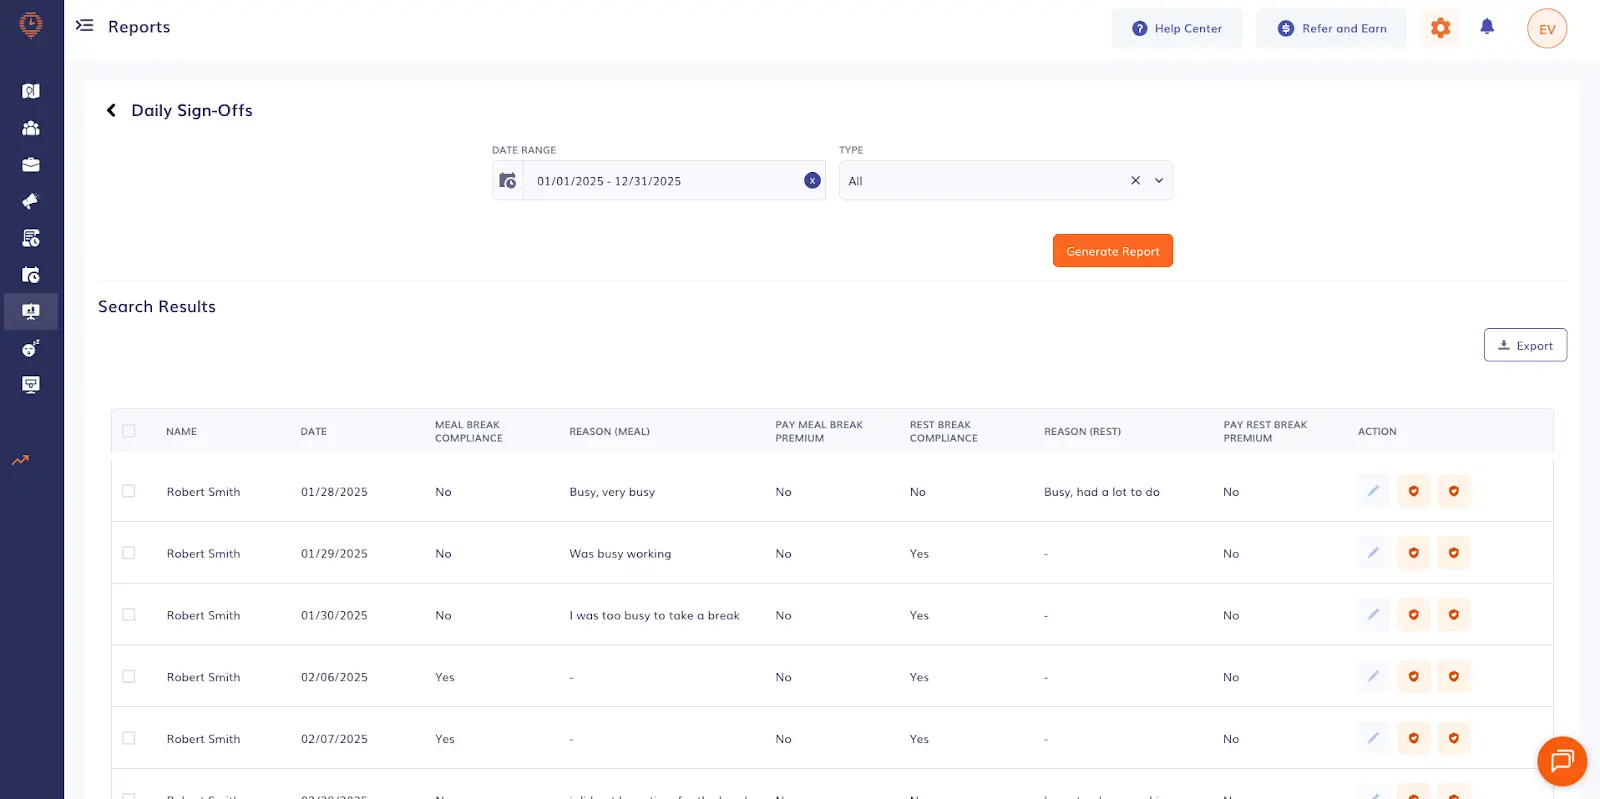Click second shield icon in 01/28/2025 row
Screen dimensions: 1600x799
[1454, 491]
